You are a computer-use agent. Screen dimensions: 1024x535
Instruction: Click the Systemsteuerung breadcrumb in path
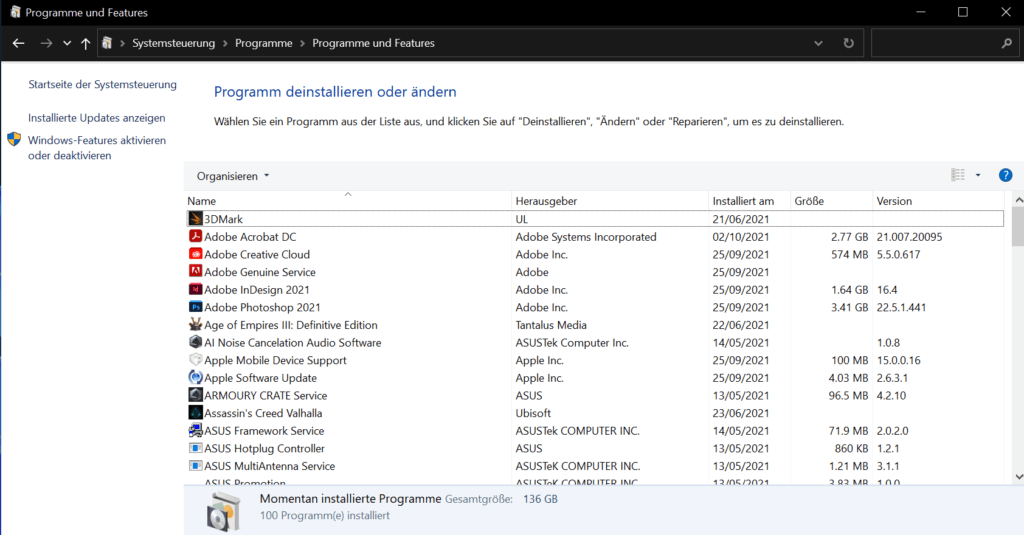[x=175, y=44]
